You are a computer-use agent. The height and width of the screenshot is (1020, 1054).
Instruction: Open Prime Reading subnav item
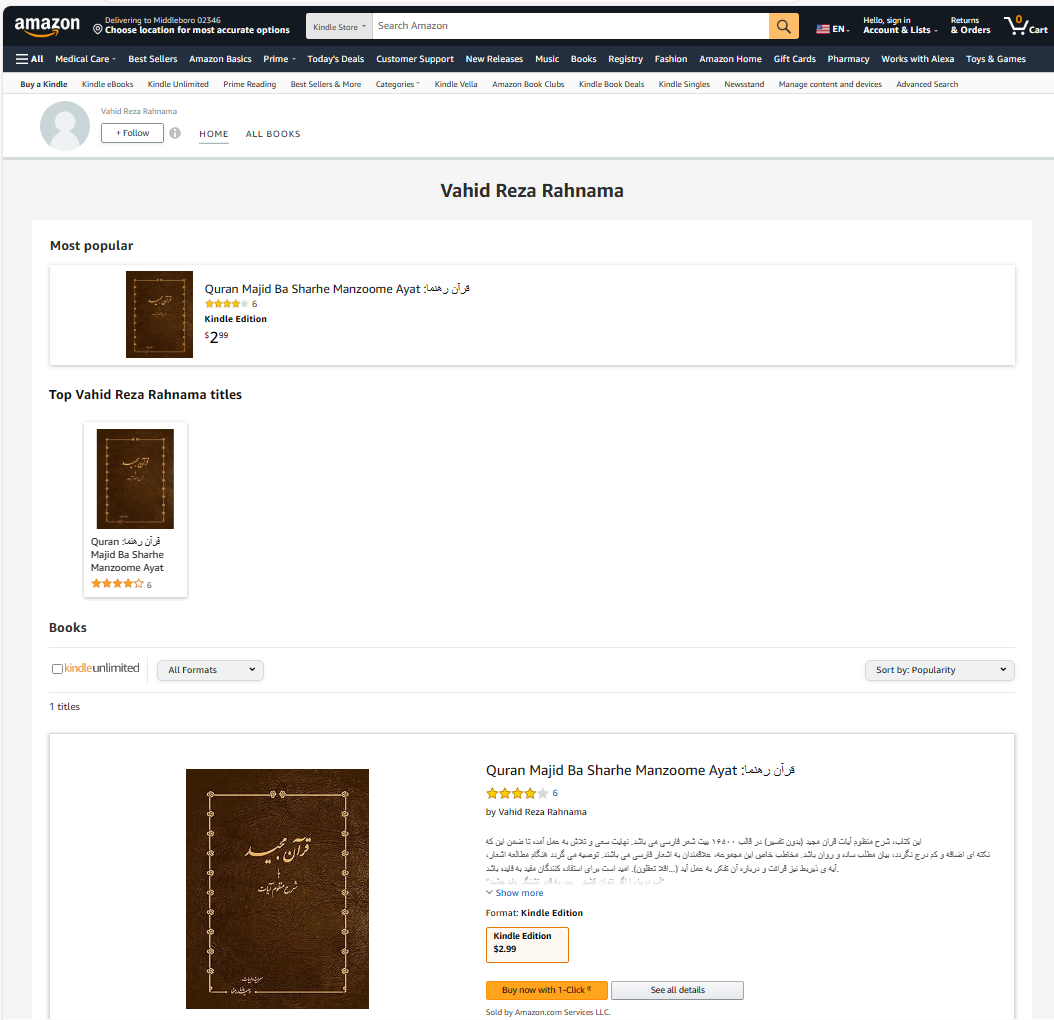(249, 84)
